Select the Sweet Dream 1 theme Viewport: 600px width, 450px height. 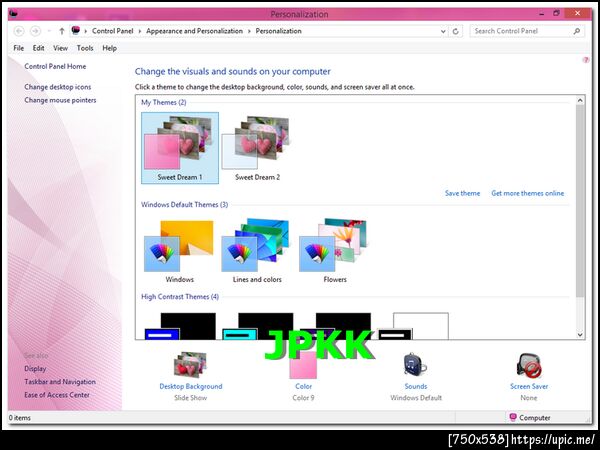pyautogui.click(x=180, y=148)
